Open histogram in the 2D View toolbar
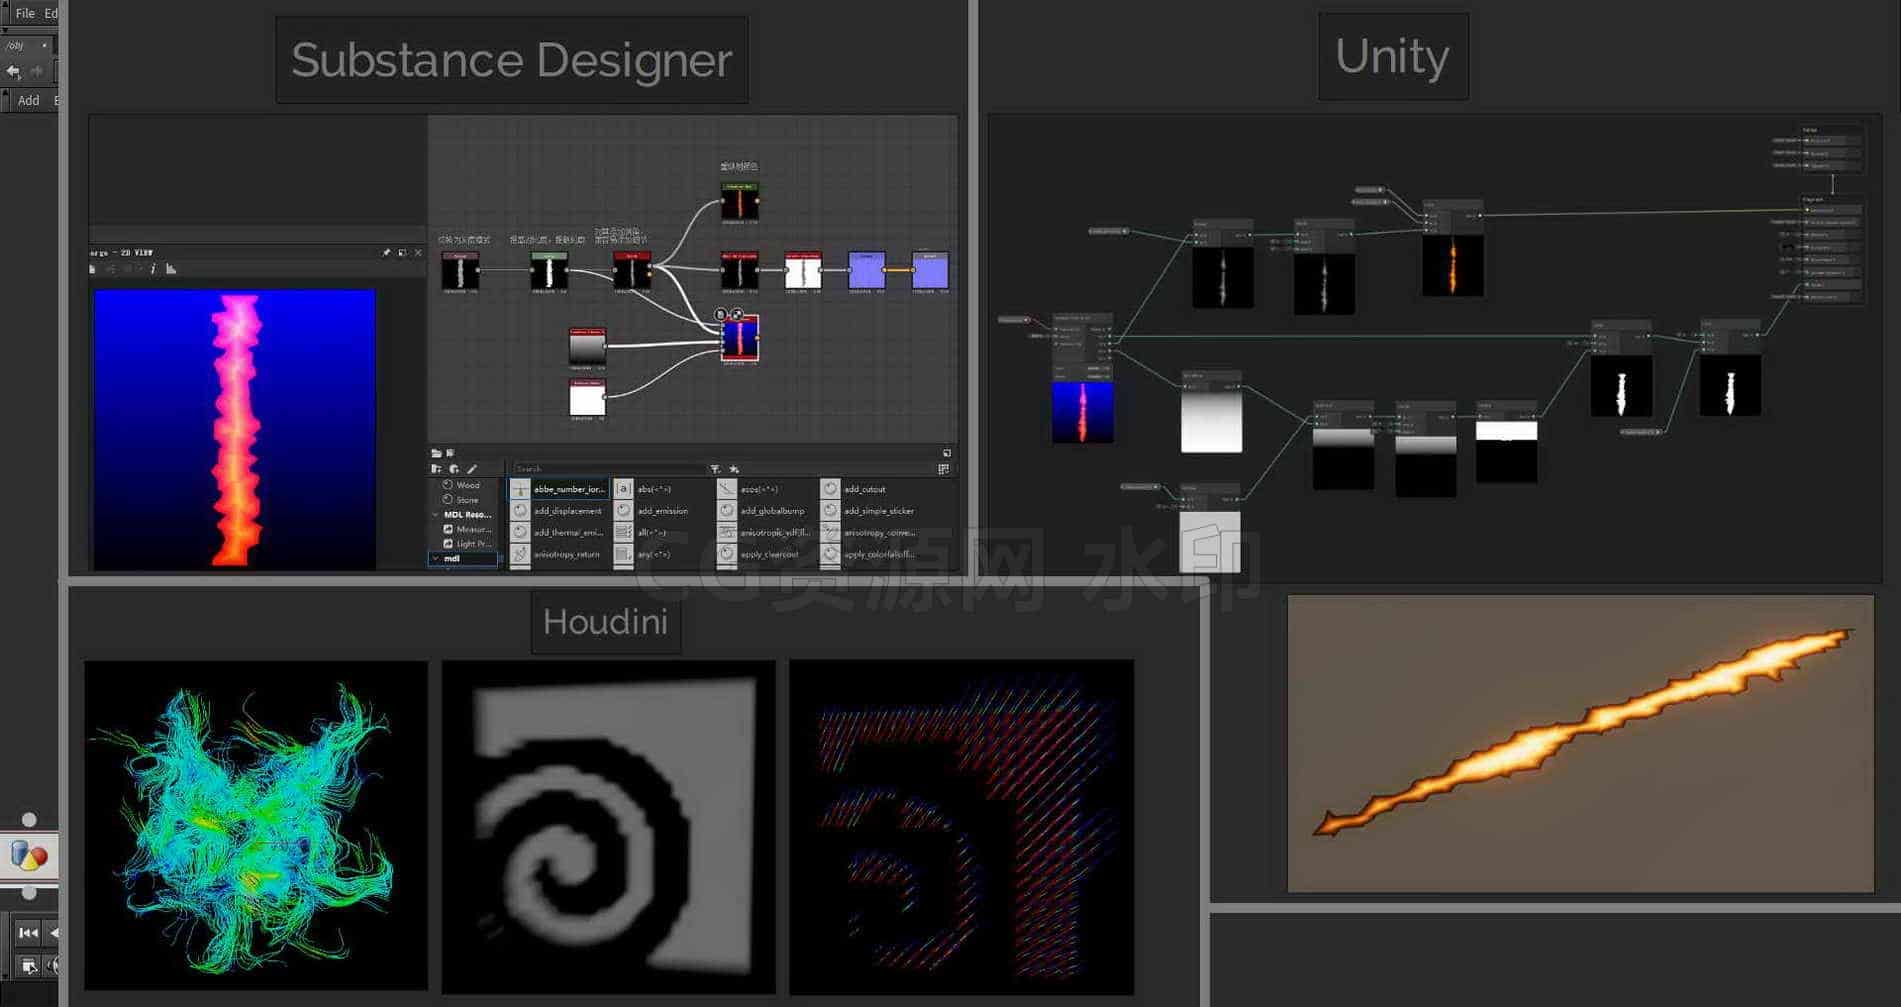Viewport: 1901px width, 1007px height. (171, 269)
